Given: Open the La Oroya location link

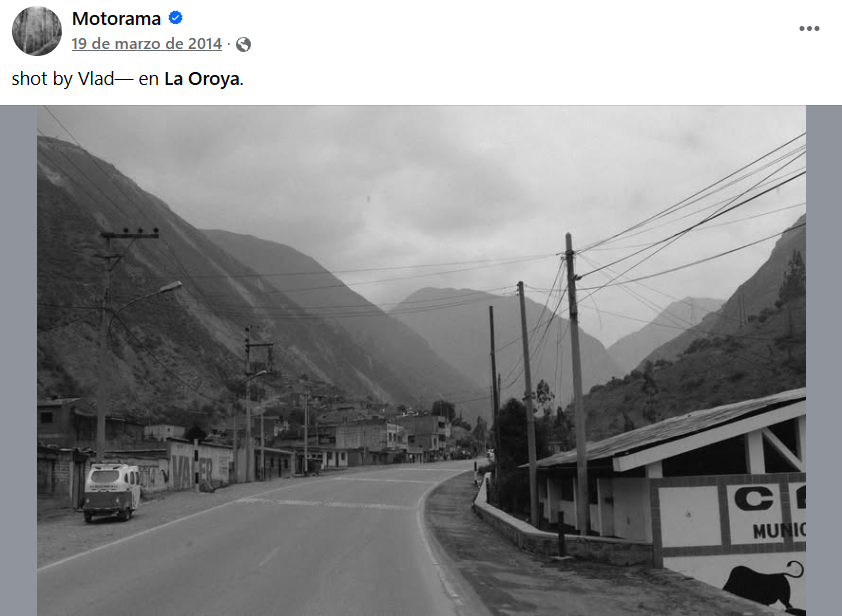Looking at the screenshot, I should coord(201,79).
